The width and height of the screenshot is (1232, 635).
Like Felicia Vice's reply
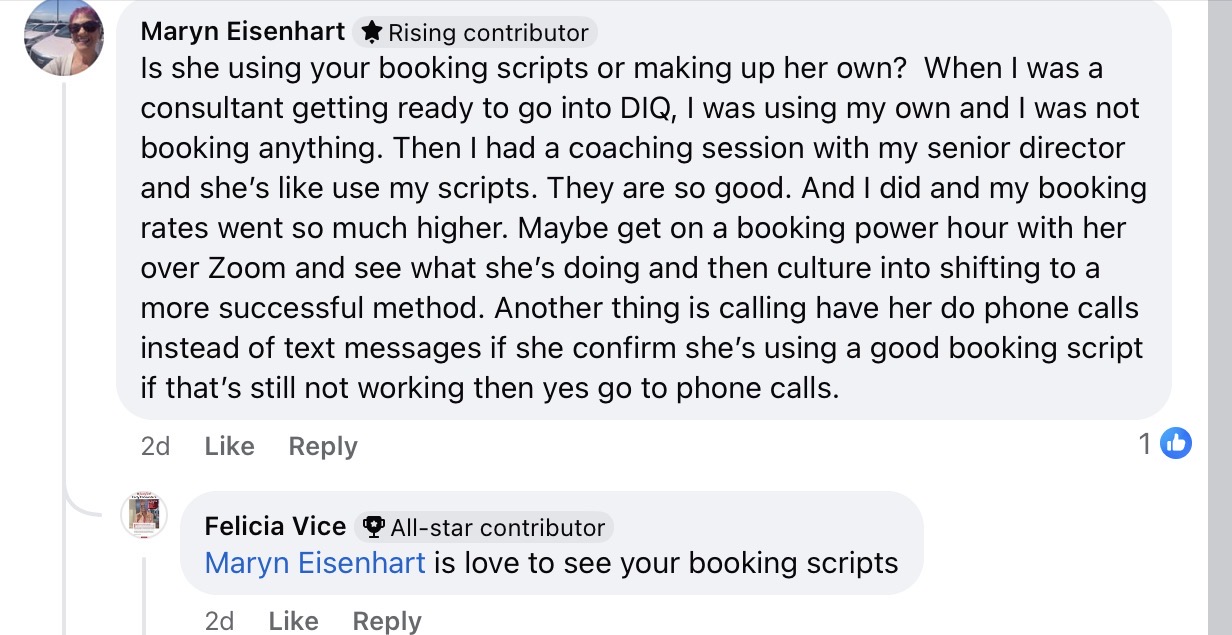(293, 621)
